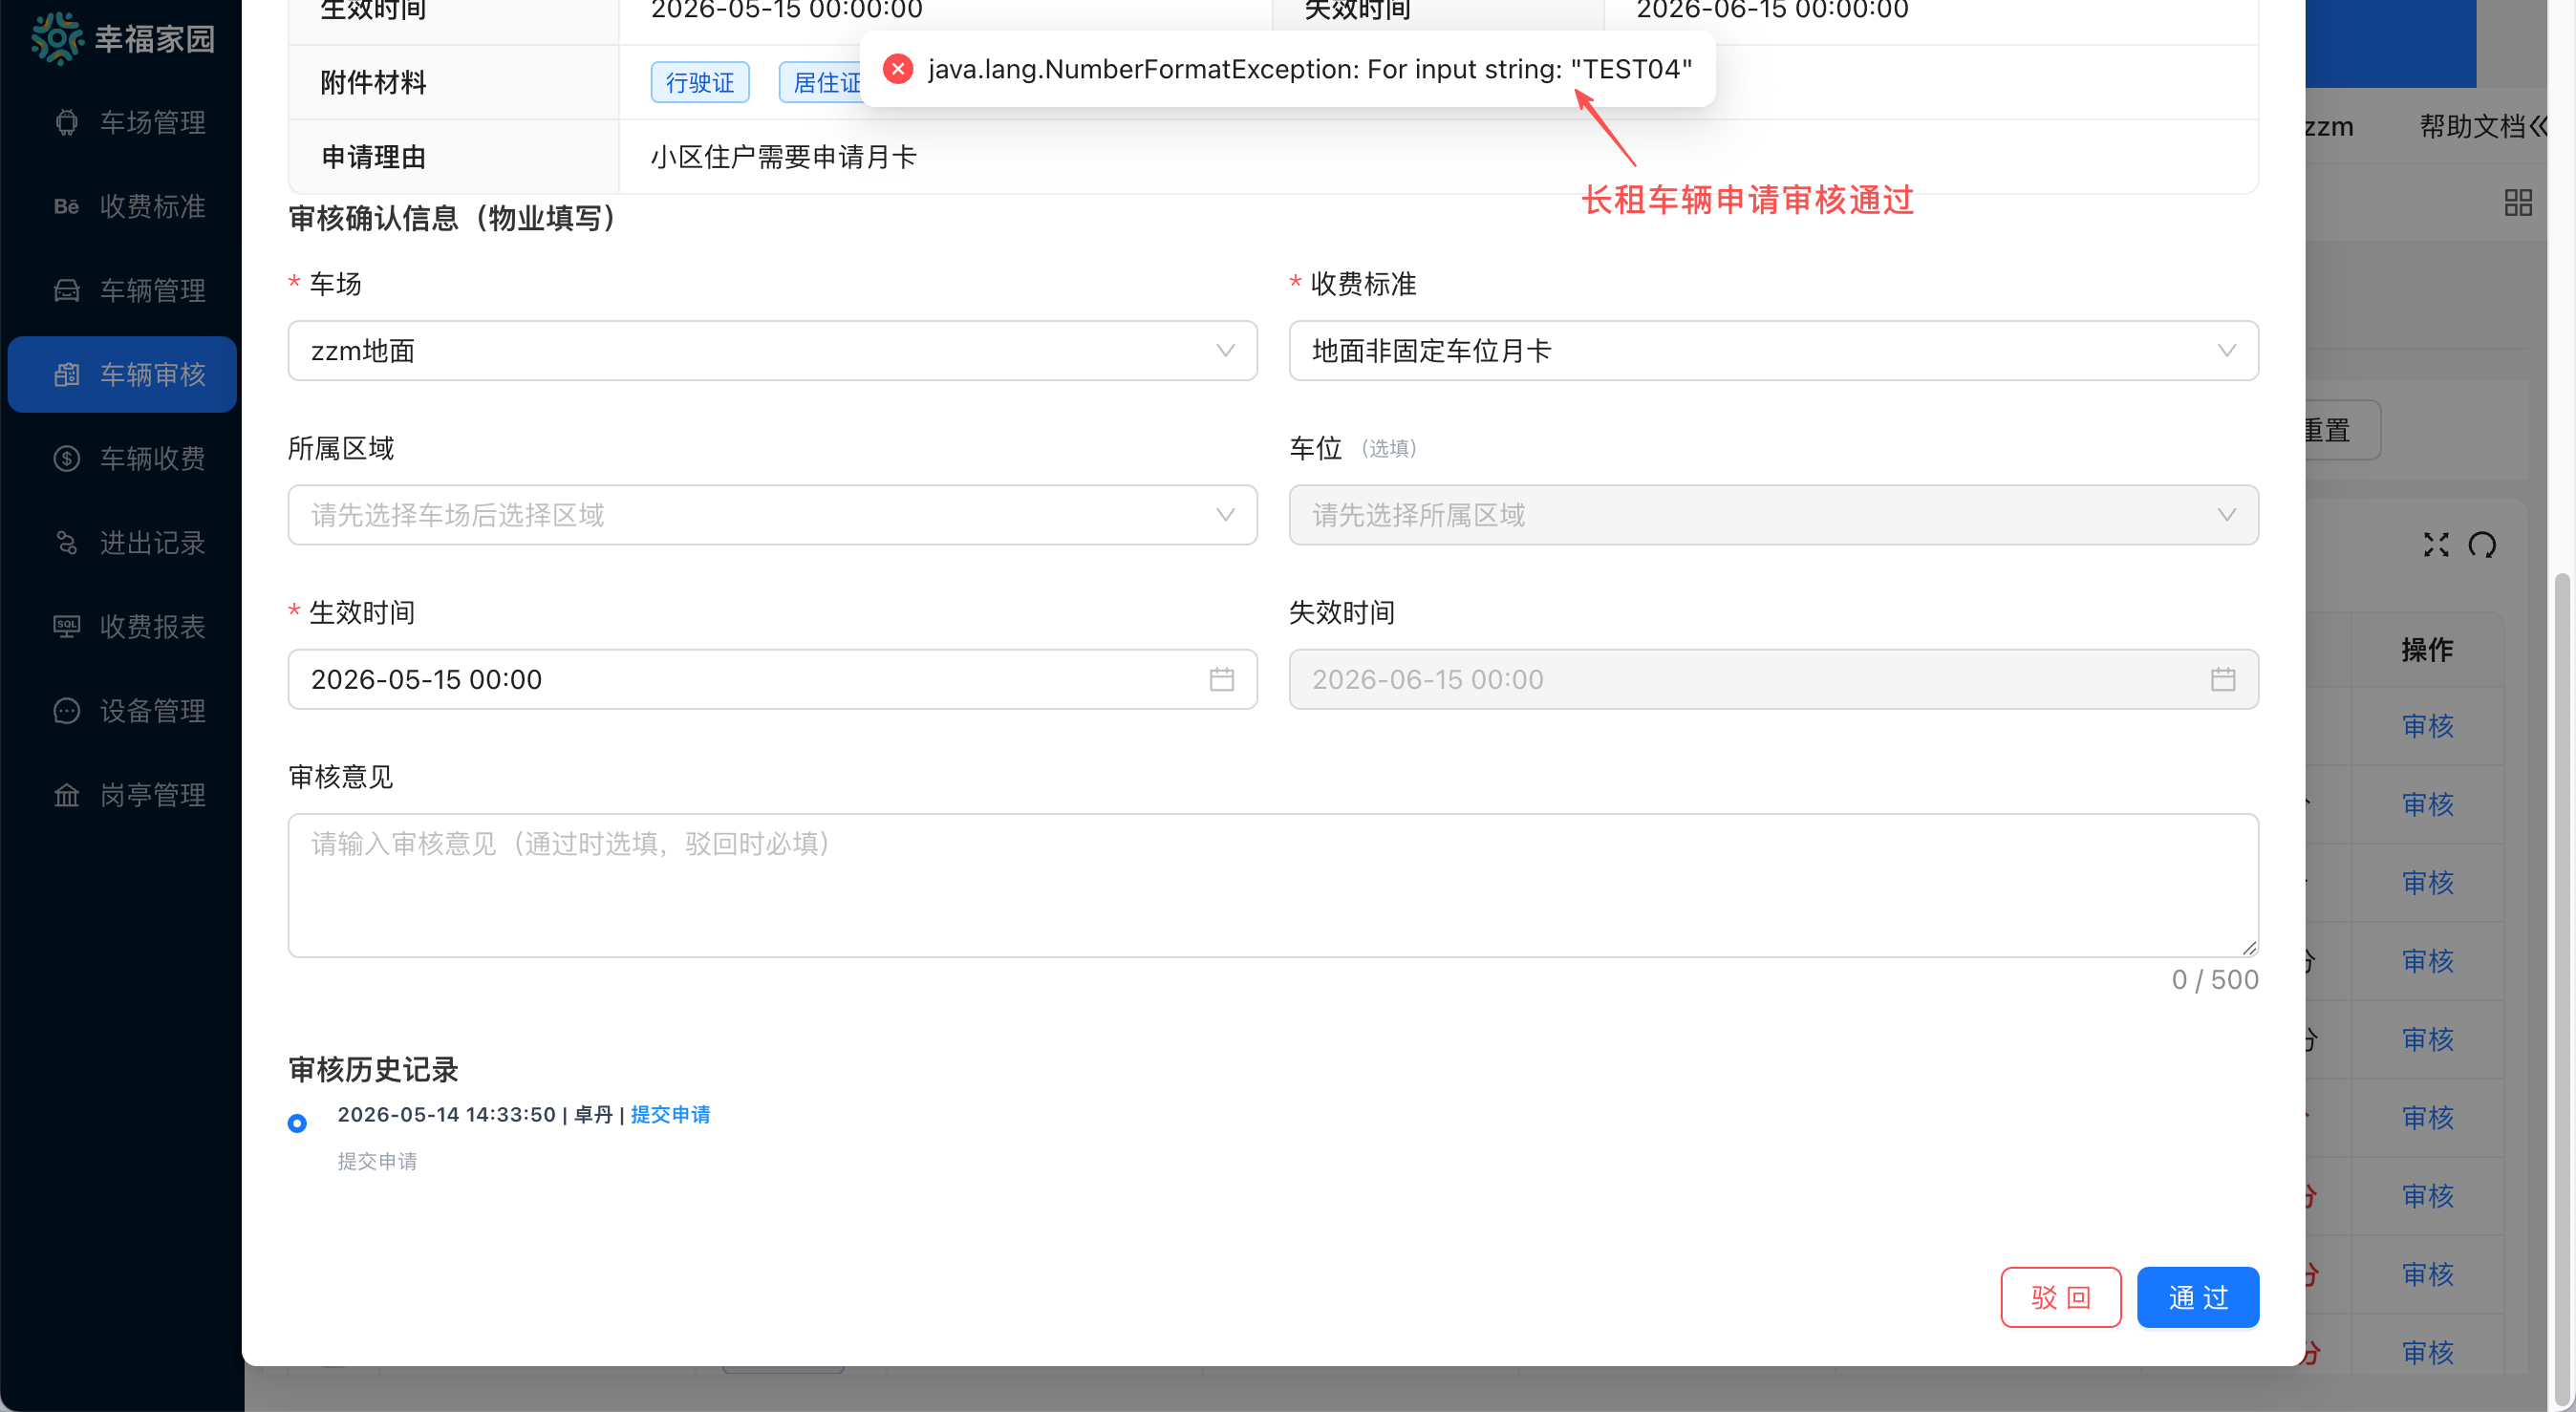The width and height of the screenshot is (2576, 1412).
Task: Open 进出记录 in the sidebar
Action: click(x=122, y=542)
